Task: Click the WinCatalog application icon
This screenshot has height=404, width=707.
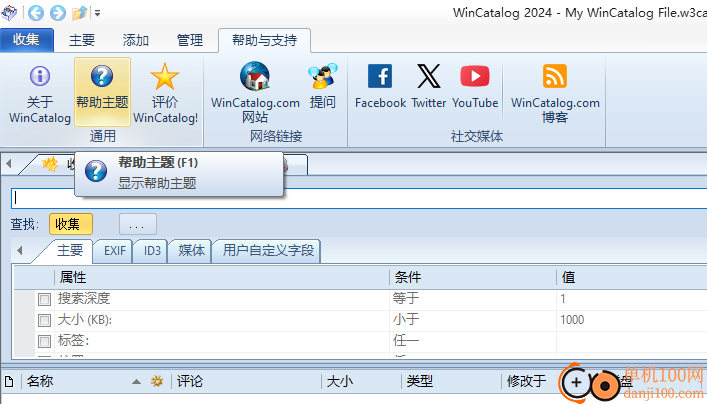Action: coord(9,13)
